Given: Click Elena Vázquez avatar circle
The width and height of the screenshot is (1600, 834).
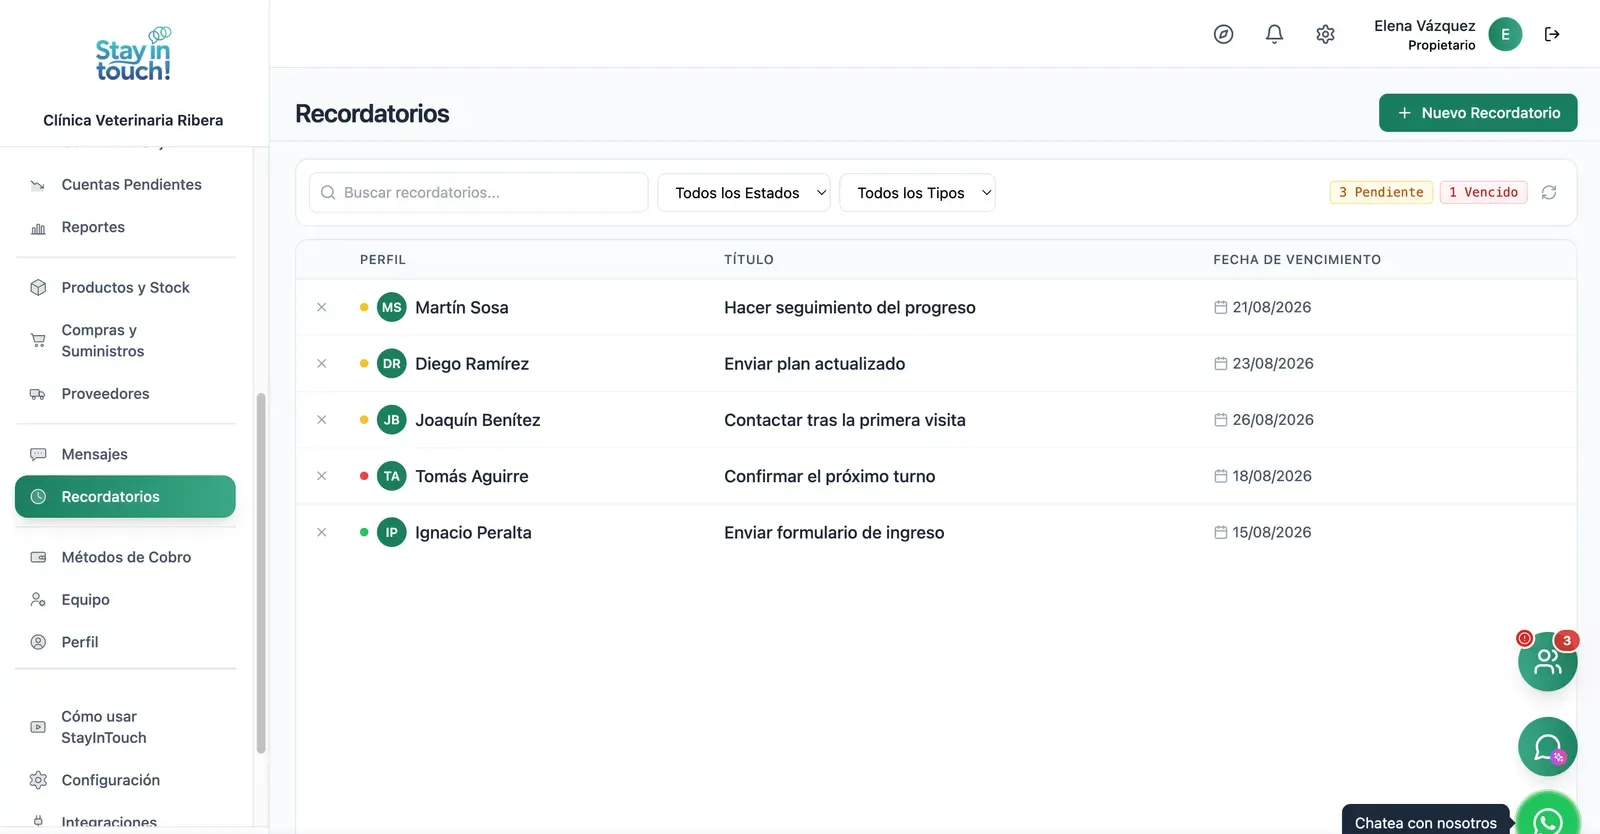Looking at the screenshot, I should coord(1505,34).
